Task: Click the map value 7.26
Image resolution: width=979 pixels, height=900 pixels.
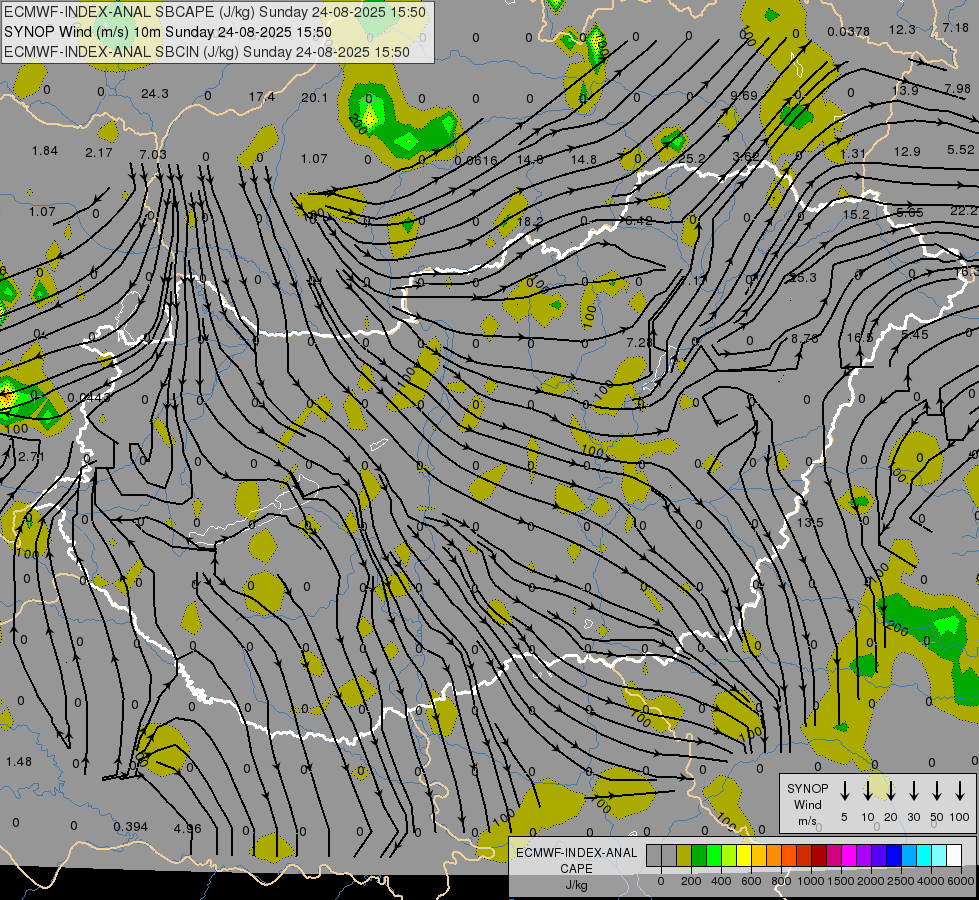Action: click(640, 342)
